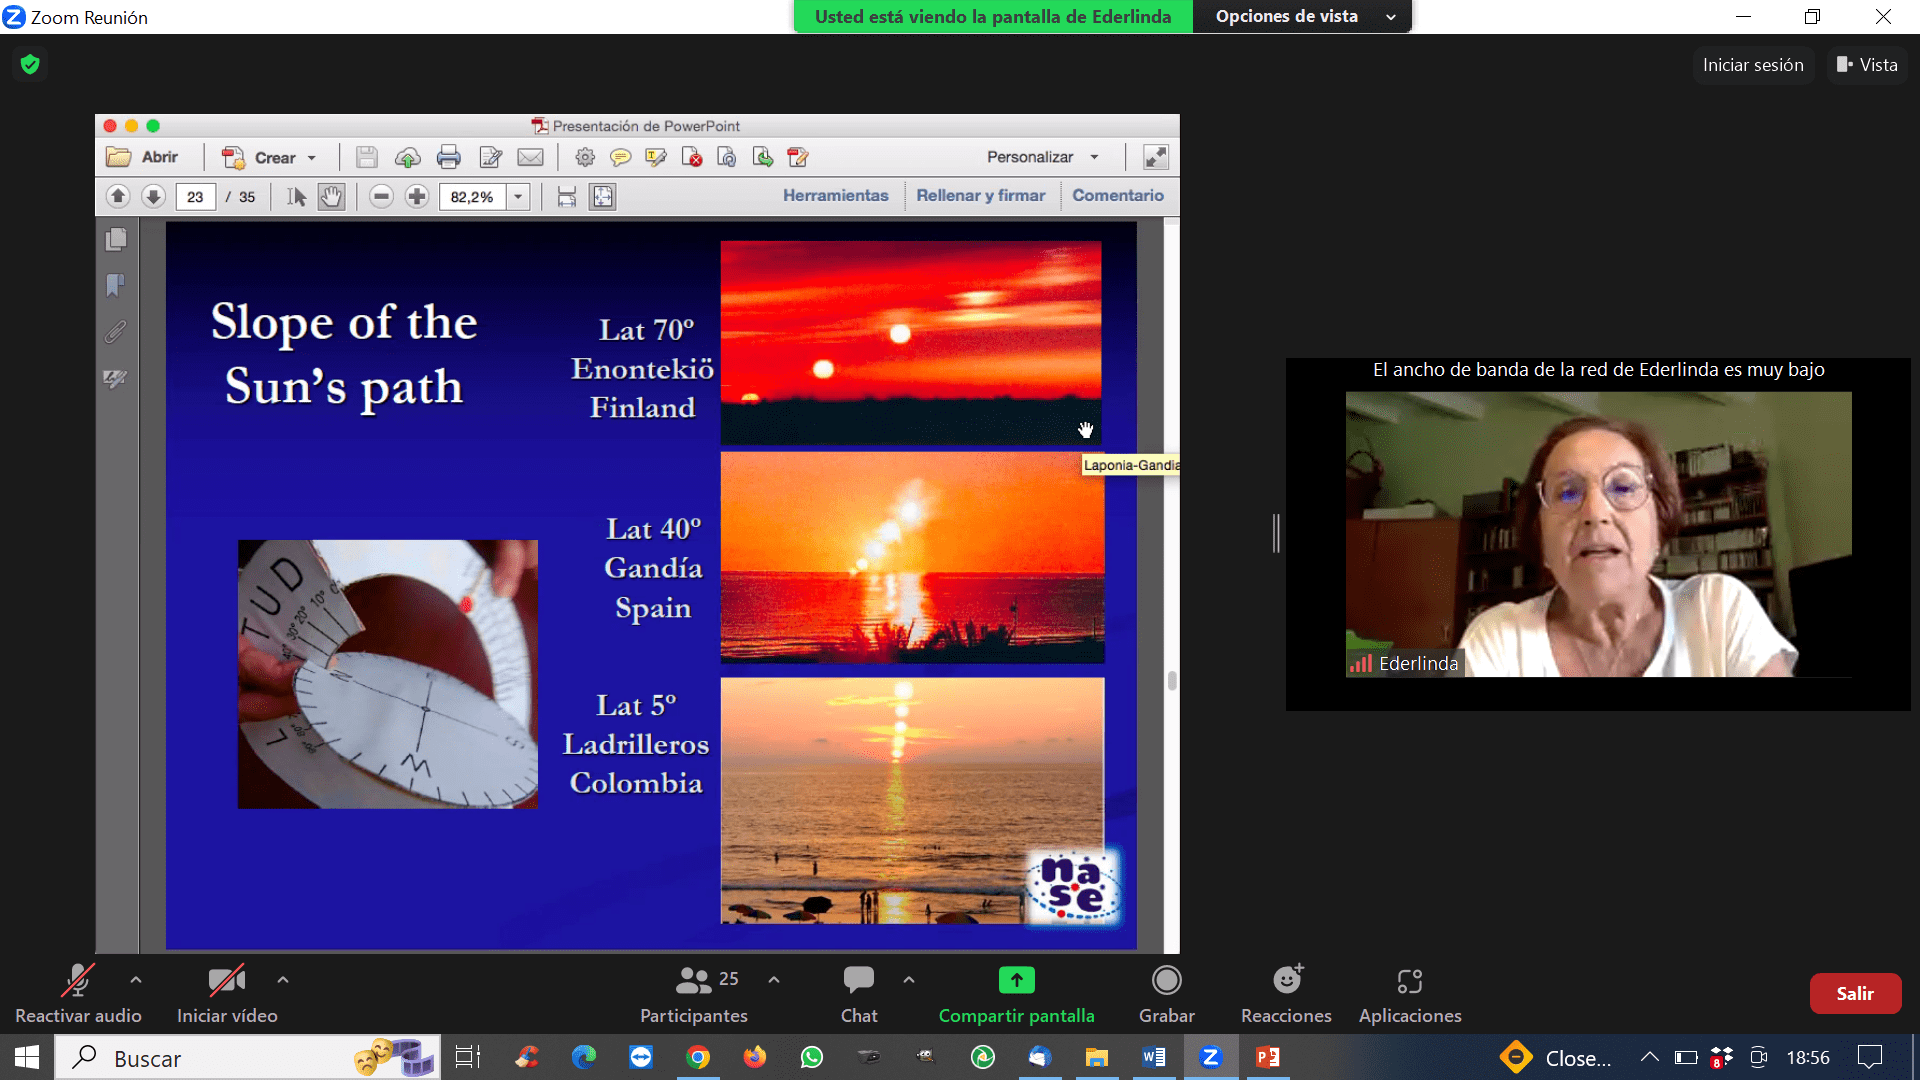Open the Herramientas panel
This screenshot has height=1080, width=1920.
835,196
